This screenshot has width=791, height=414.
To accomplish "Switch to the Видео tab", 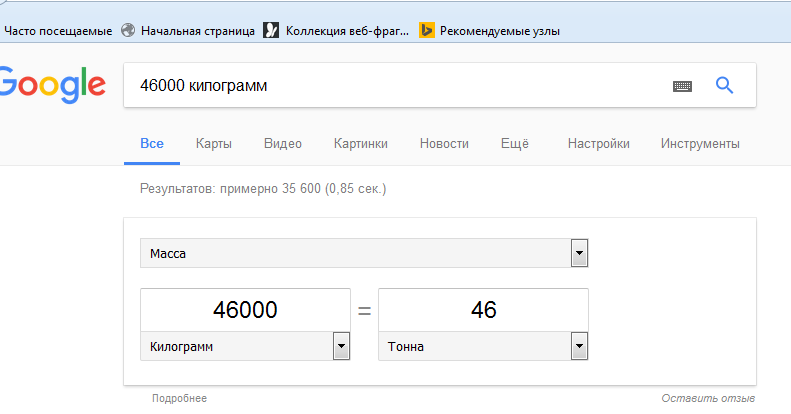I will pos(283,144).
